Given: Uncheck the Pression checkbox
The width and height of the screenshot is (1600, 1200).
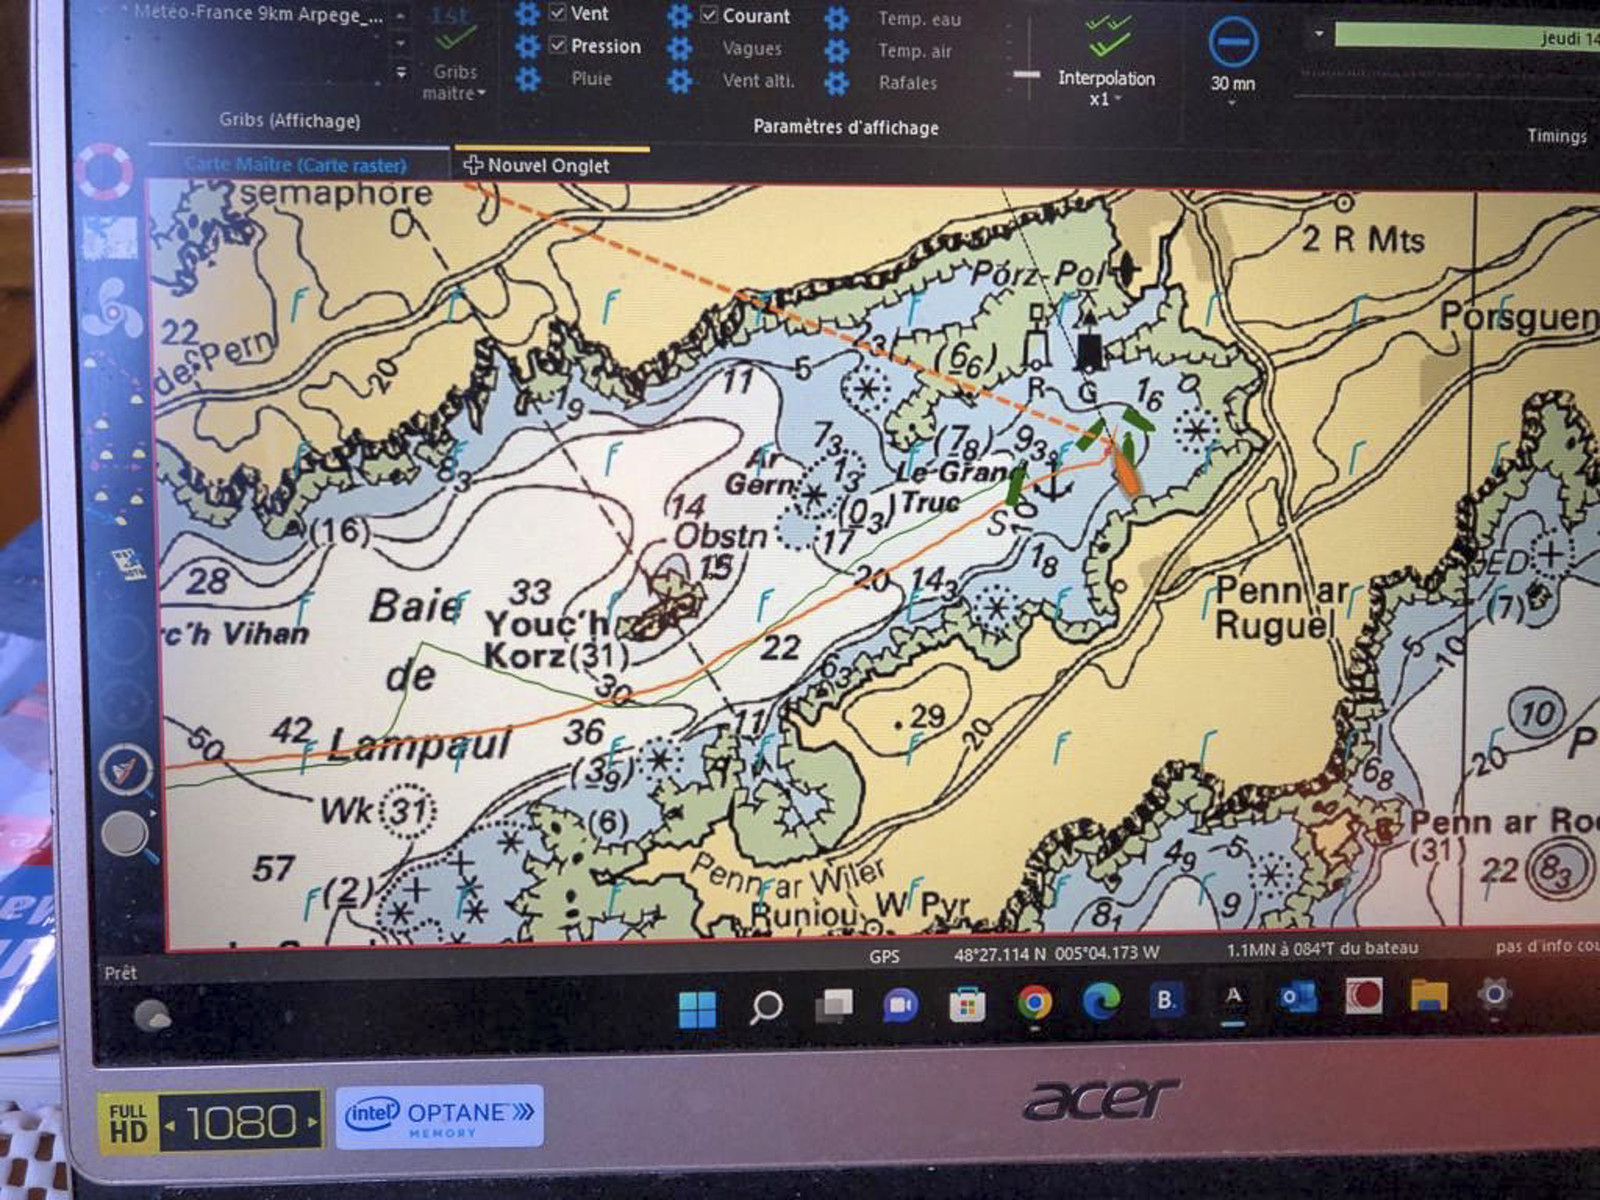Looking at the screenshot, I should point(558,46).
